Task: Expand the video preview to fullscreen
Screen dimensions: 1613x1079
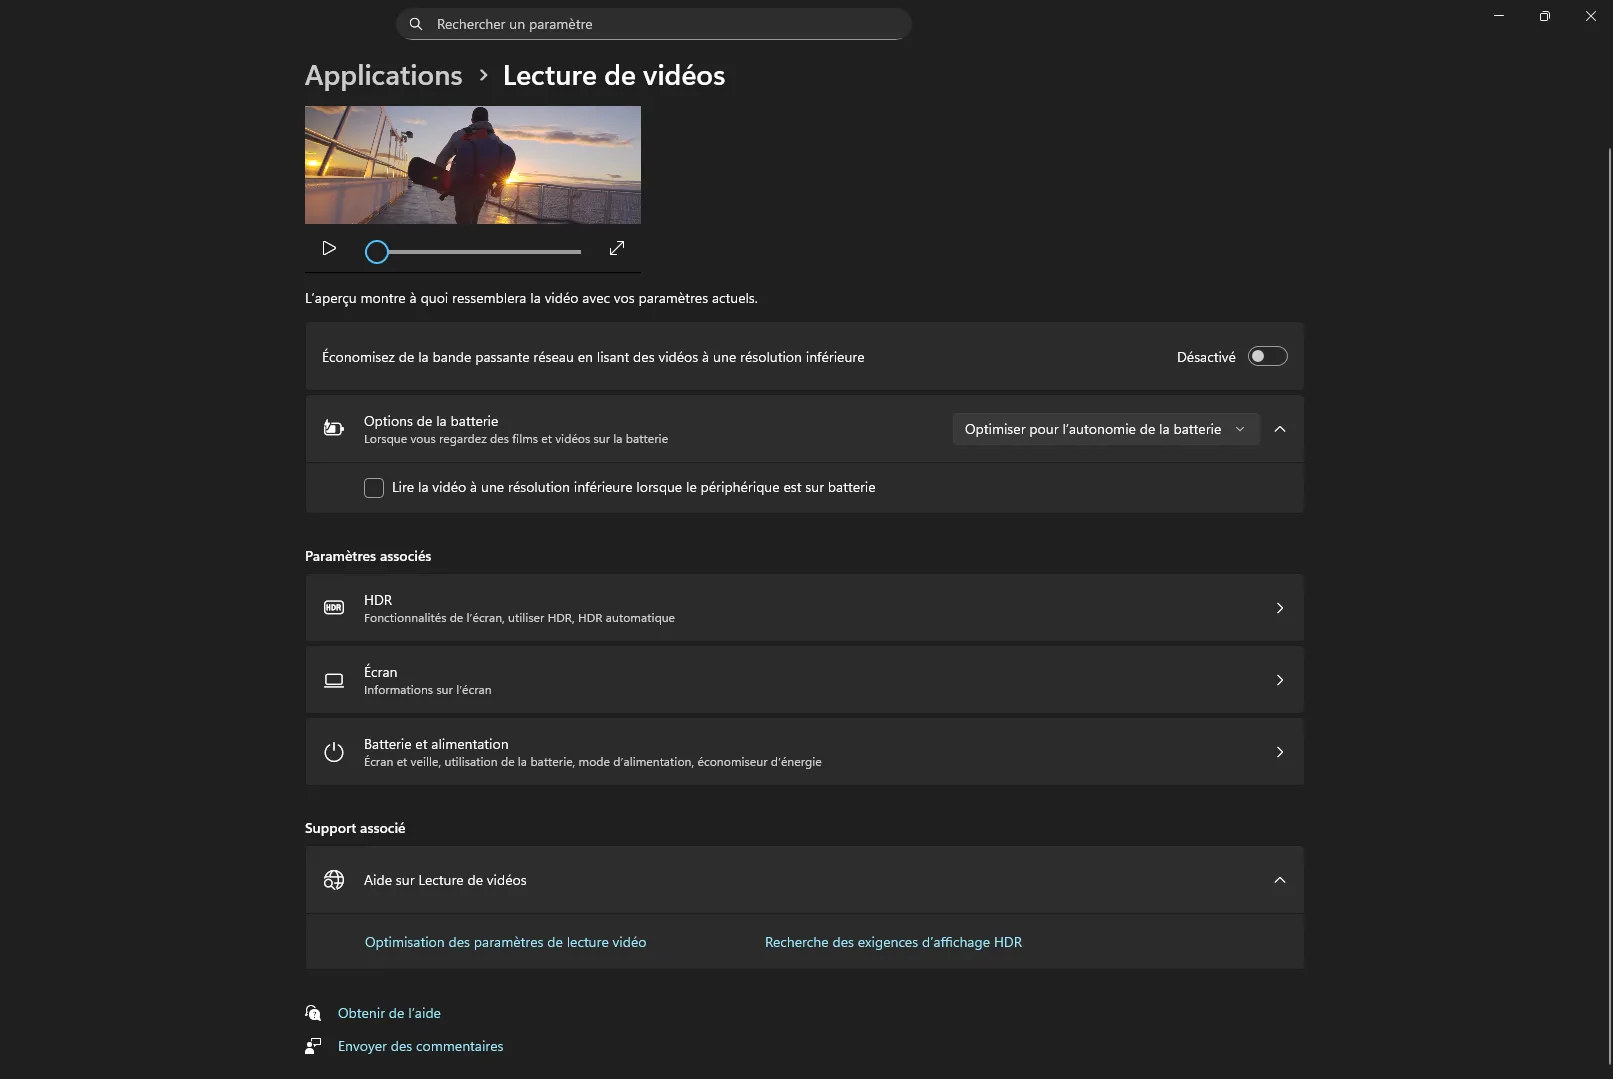Action: point(617,248)
